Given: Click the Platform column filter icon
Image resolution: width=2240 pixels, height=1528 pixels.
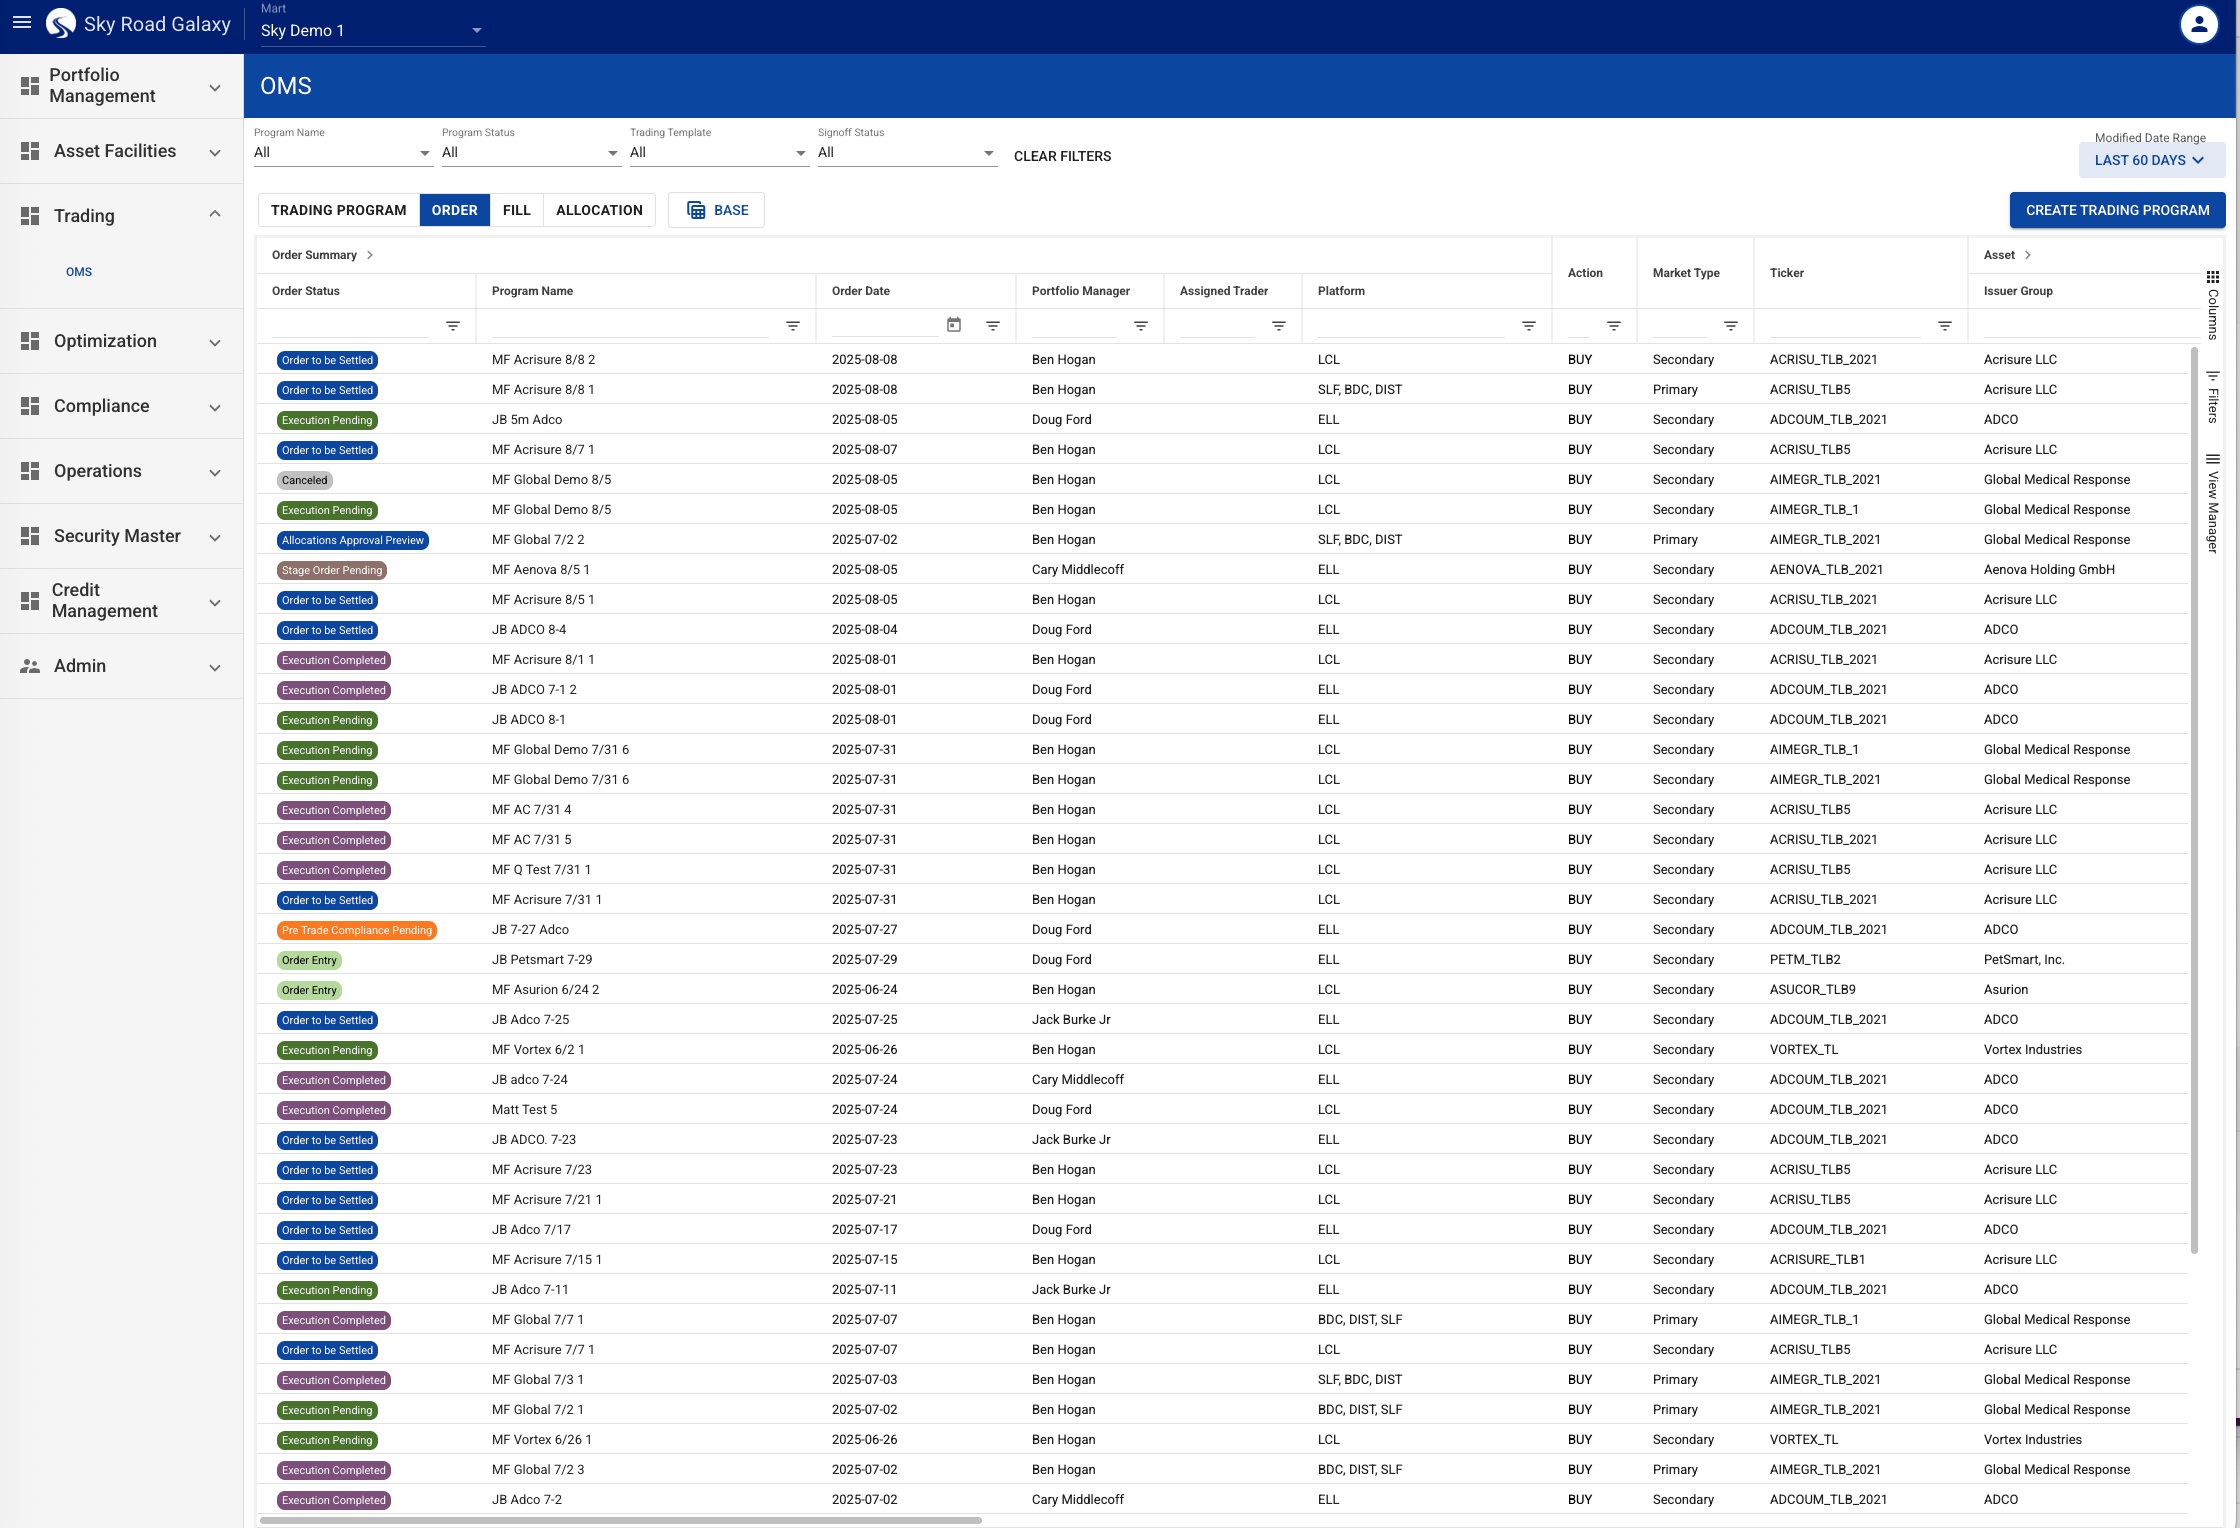Looking at the screenshot, I should (1528, 326).
